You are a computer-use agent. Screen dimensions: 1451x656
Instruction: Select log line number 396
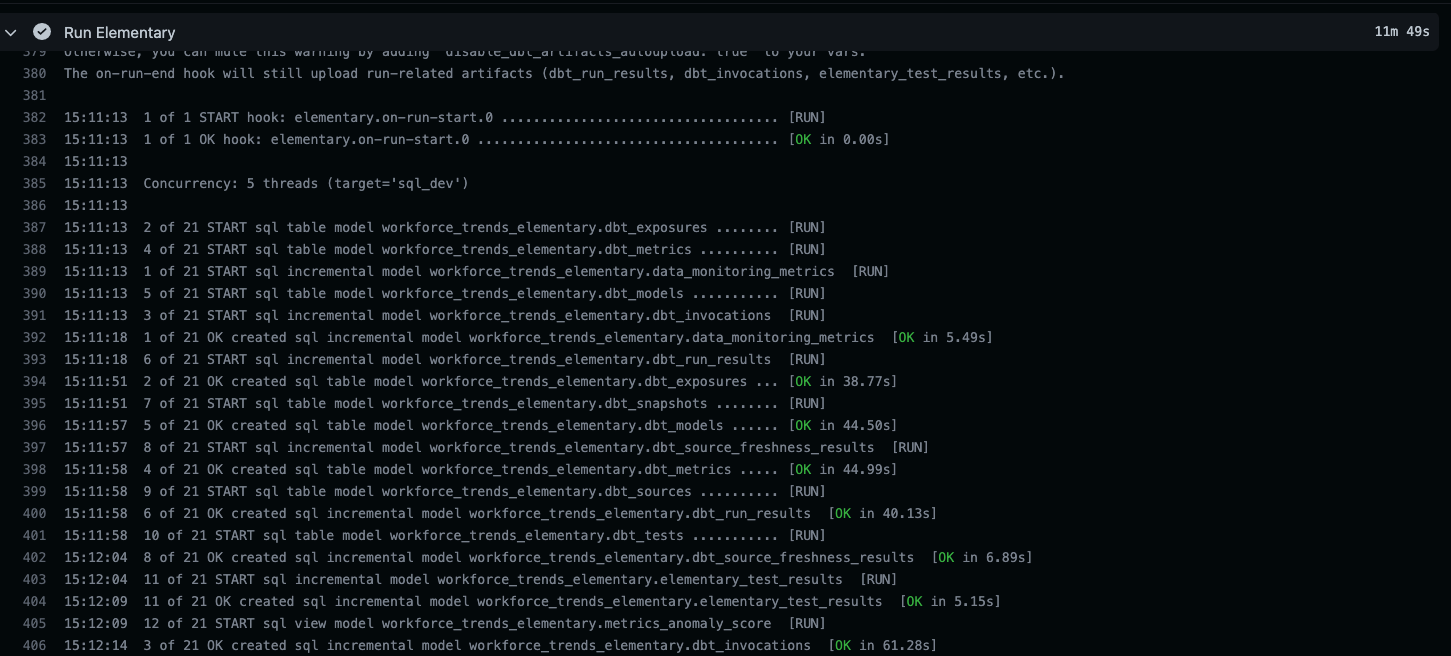[35, 425]
